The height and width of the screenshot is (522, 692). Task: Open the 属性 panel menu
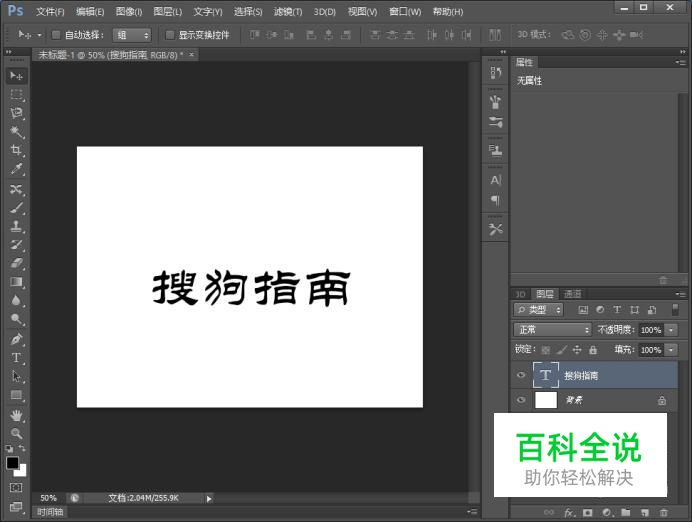click(x=681, y=63)
